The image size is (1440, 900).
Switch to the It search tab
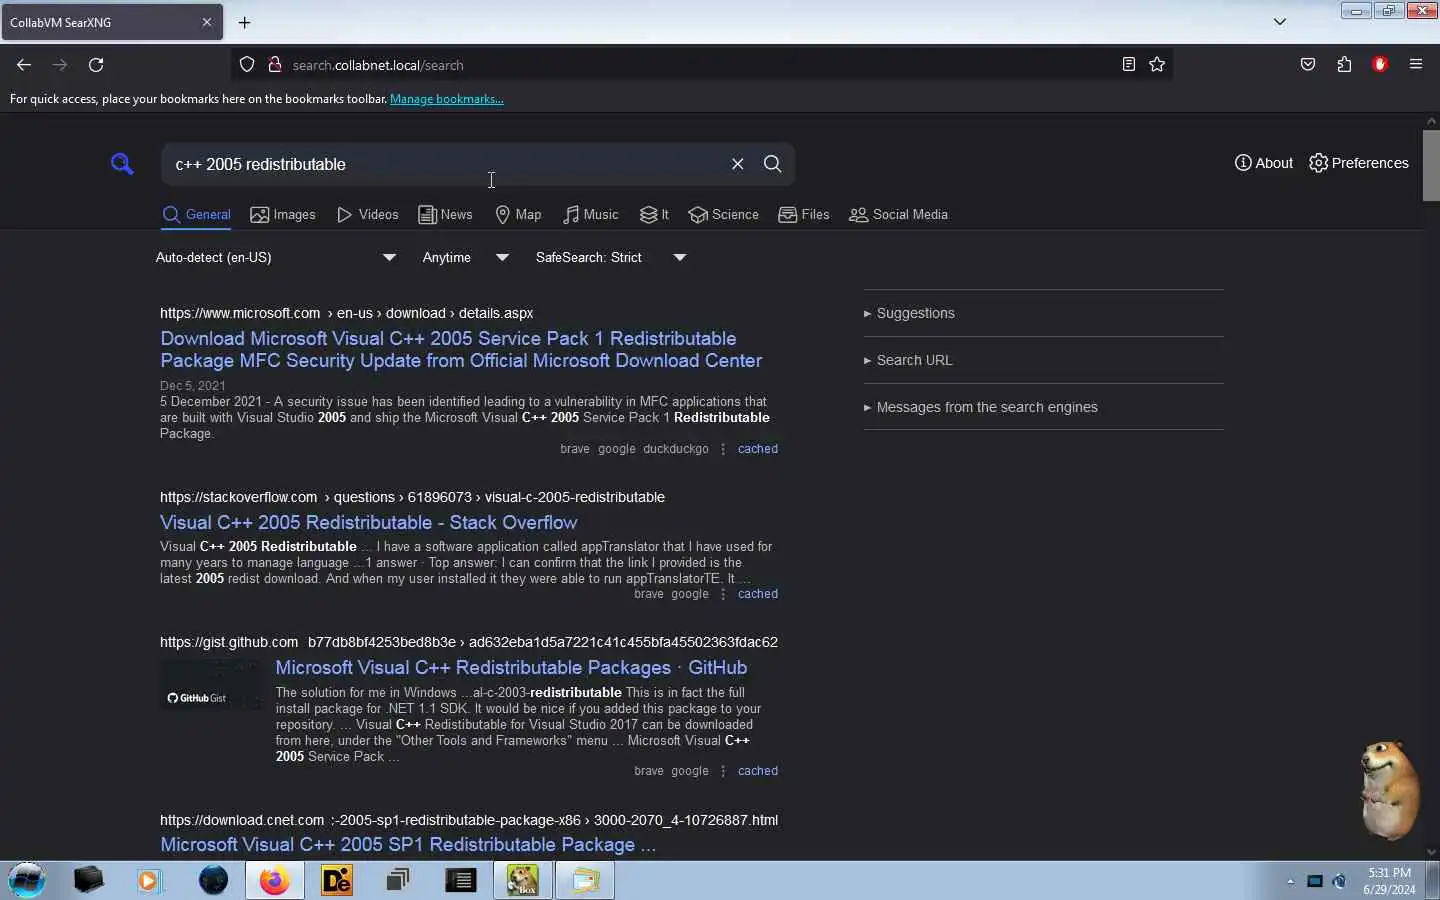click(654, 215)
